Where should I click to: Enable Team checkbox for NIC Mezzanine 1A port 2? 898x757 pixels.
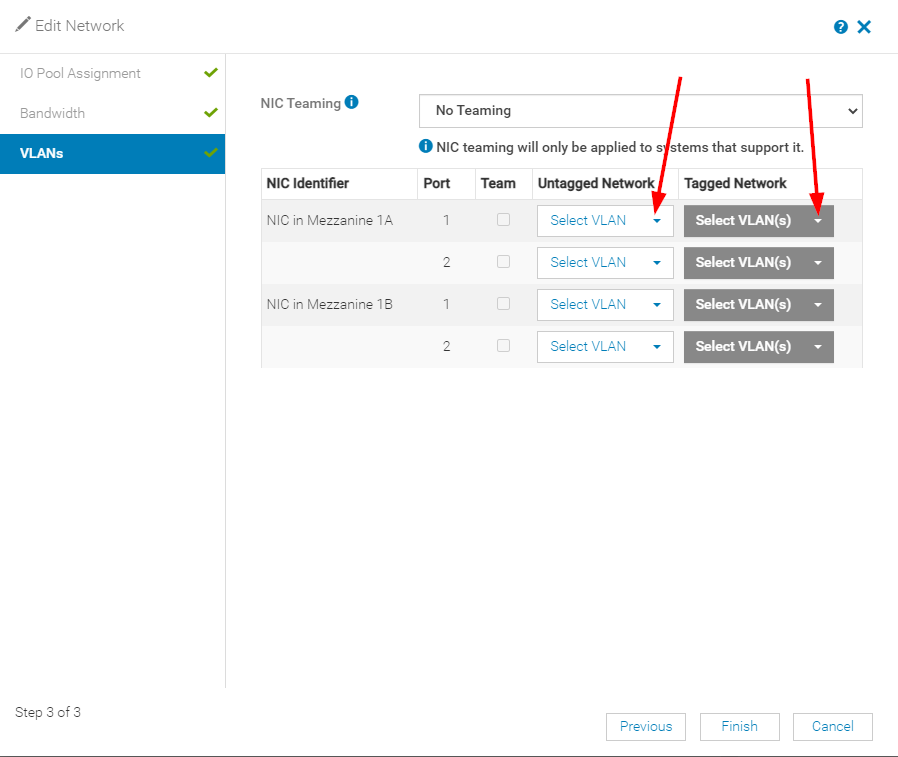coord(503,262)
